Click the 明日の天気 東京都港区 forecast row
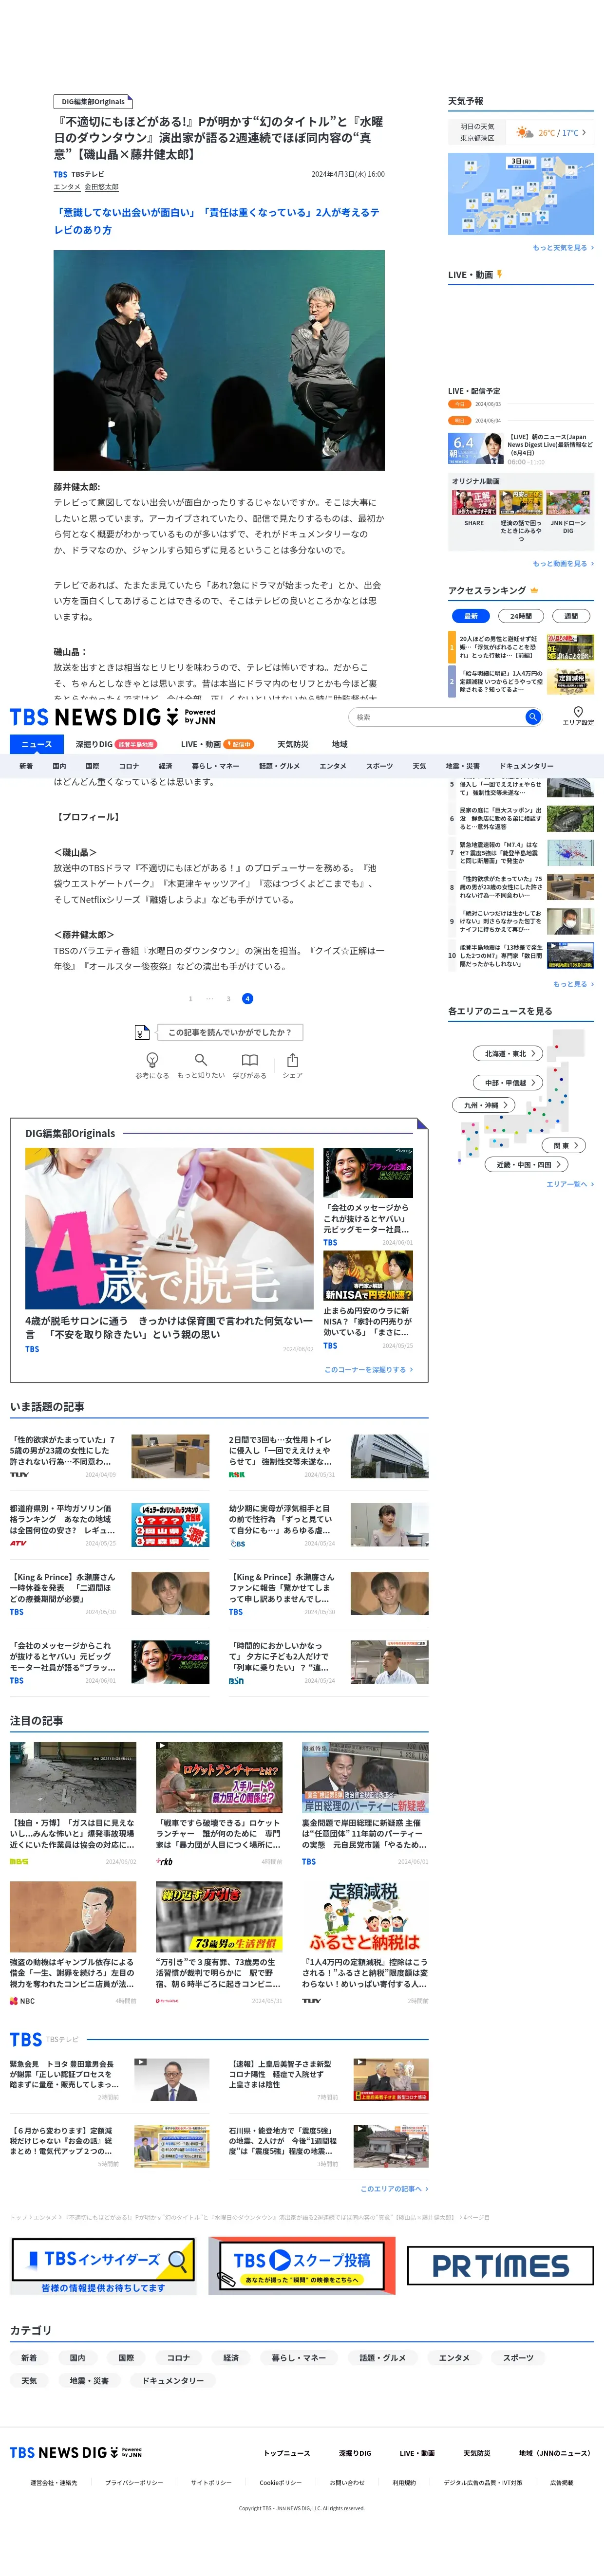Viewport: 604px width, 2576px height. point(520,132)
